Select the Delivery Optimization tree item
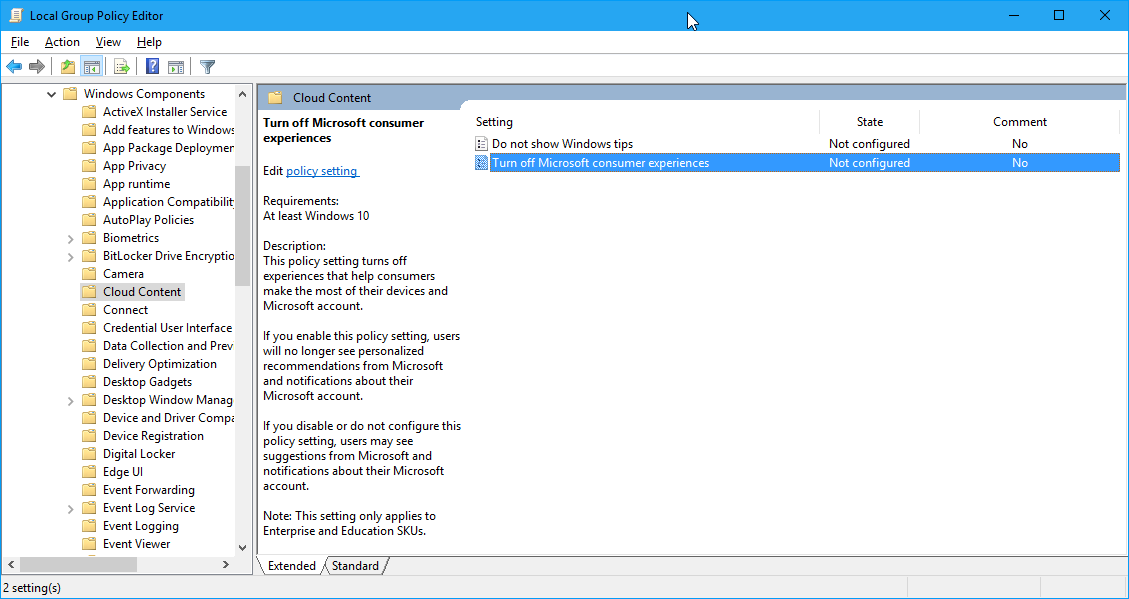This screenshot has height=599, width=1129. 160,364
